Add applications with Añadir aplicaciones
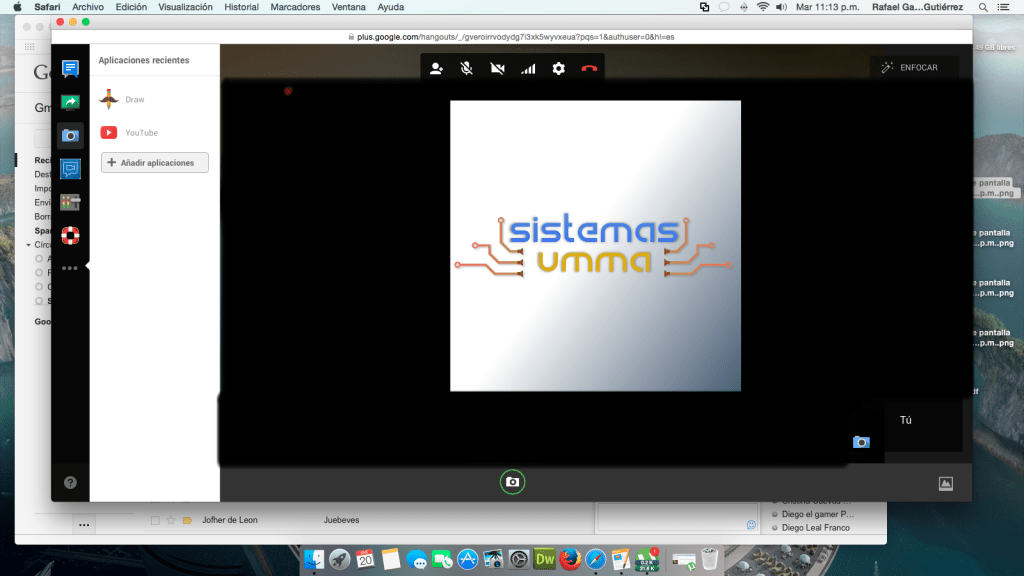Screen dimensions: 1024x576 tap(154, 162)
